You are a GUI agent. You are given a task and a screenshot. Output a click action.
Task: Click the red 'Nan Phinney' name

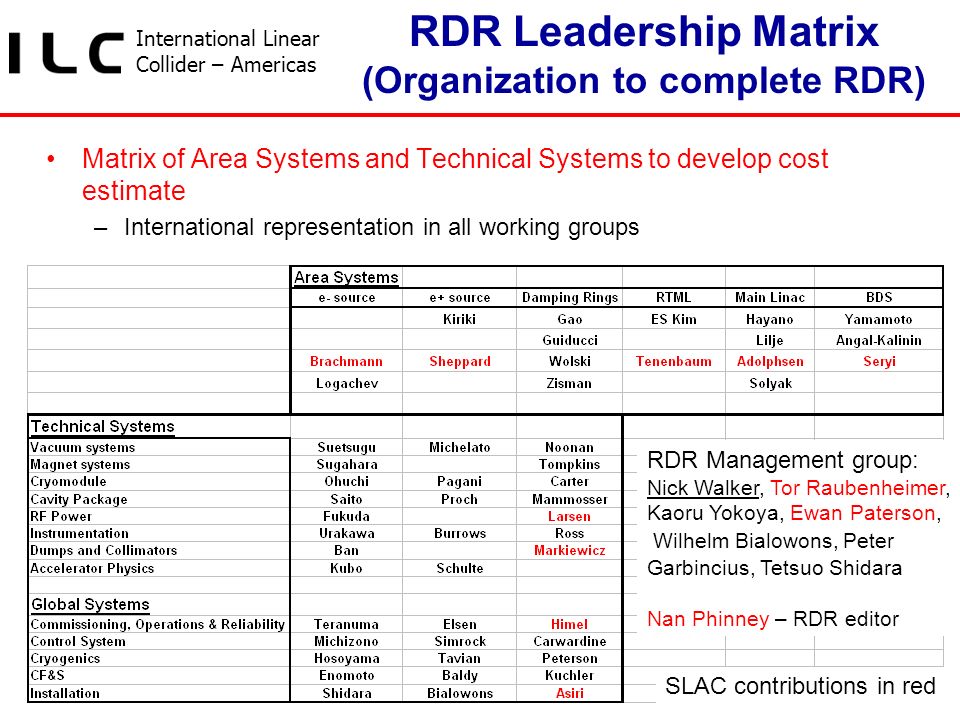(708, 619)
